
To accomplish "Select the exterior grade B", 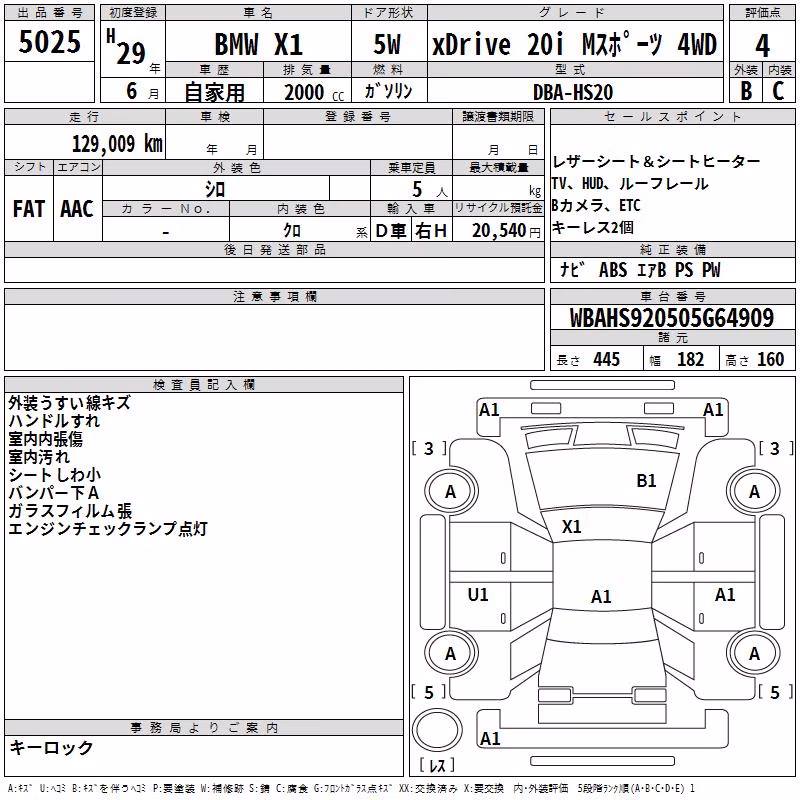I will pyautogui.click(x=746, y=91).
